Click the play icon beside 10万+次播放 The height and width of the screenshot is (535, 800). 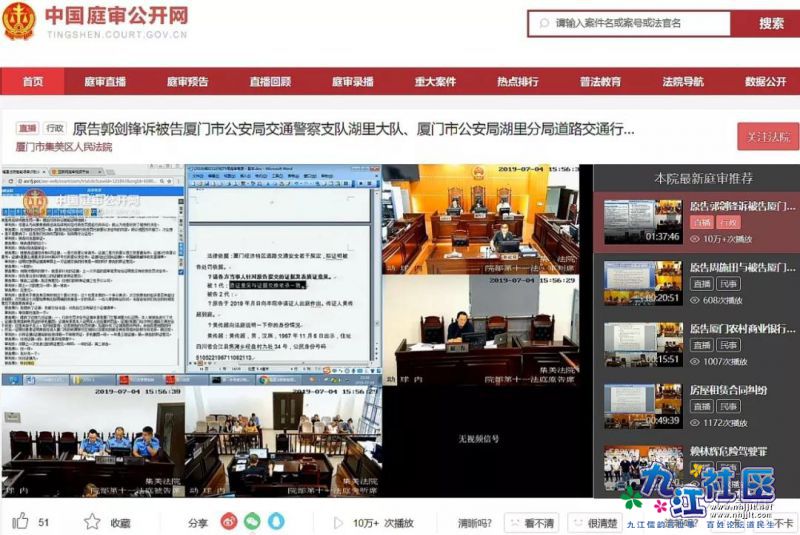click(338, 523)
